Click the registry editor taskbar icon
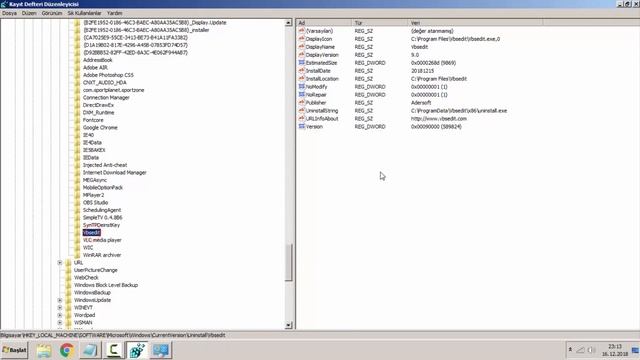Viewport: 640px width, 360px height. tap(138, 350)
